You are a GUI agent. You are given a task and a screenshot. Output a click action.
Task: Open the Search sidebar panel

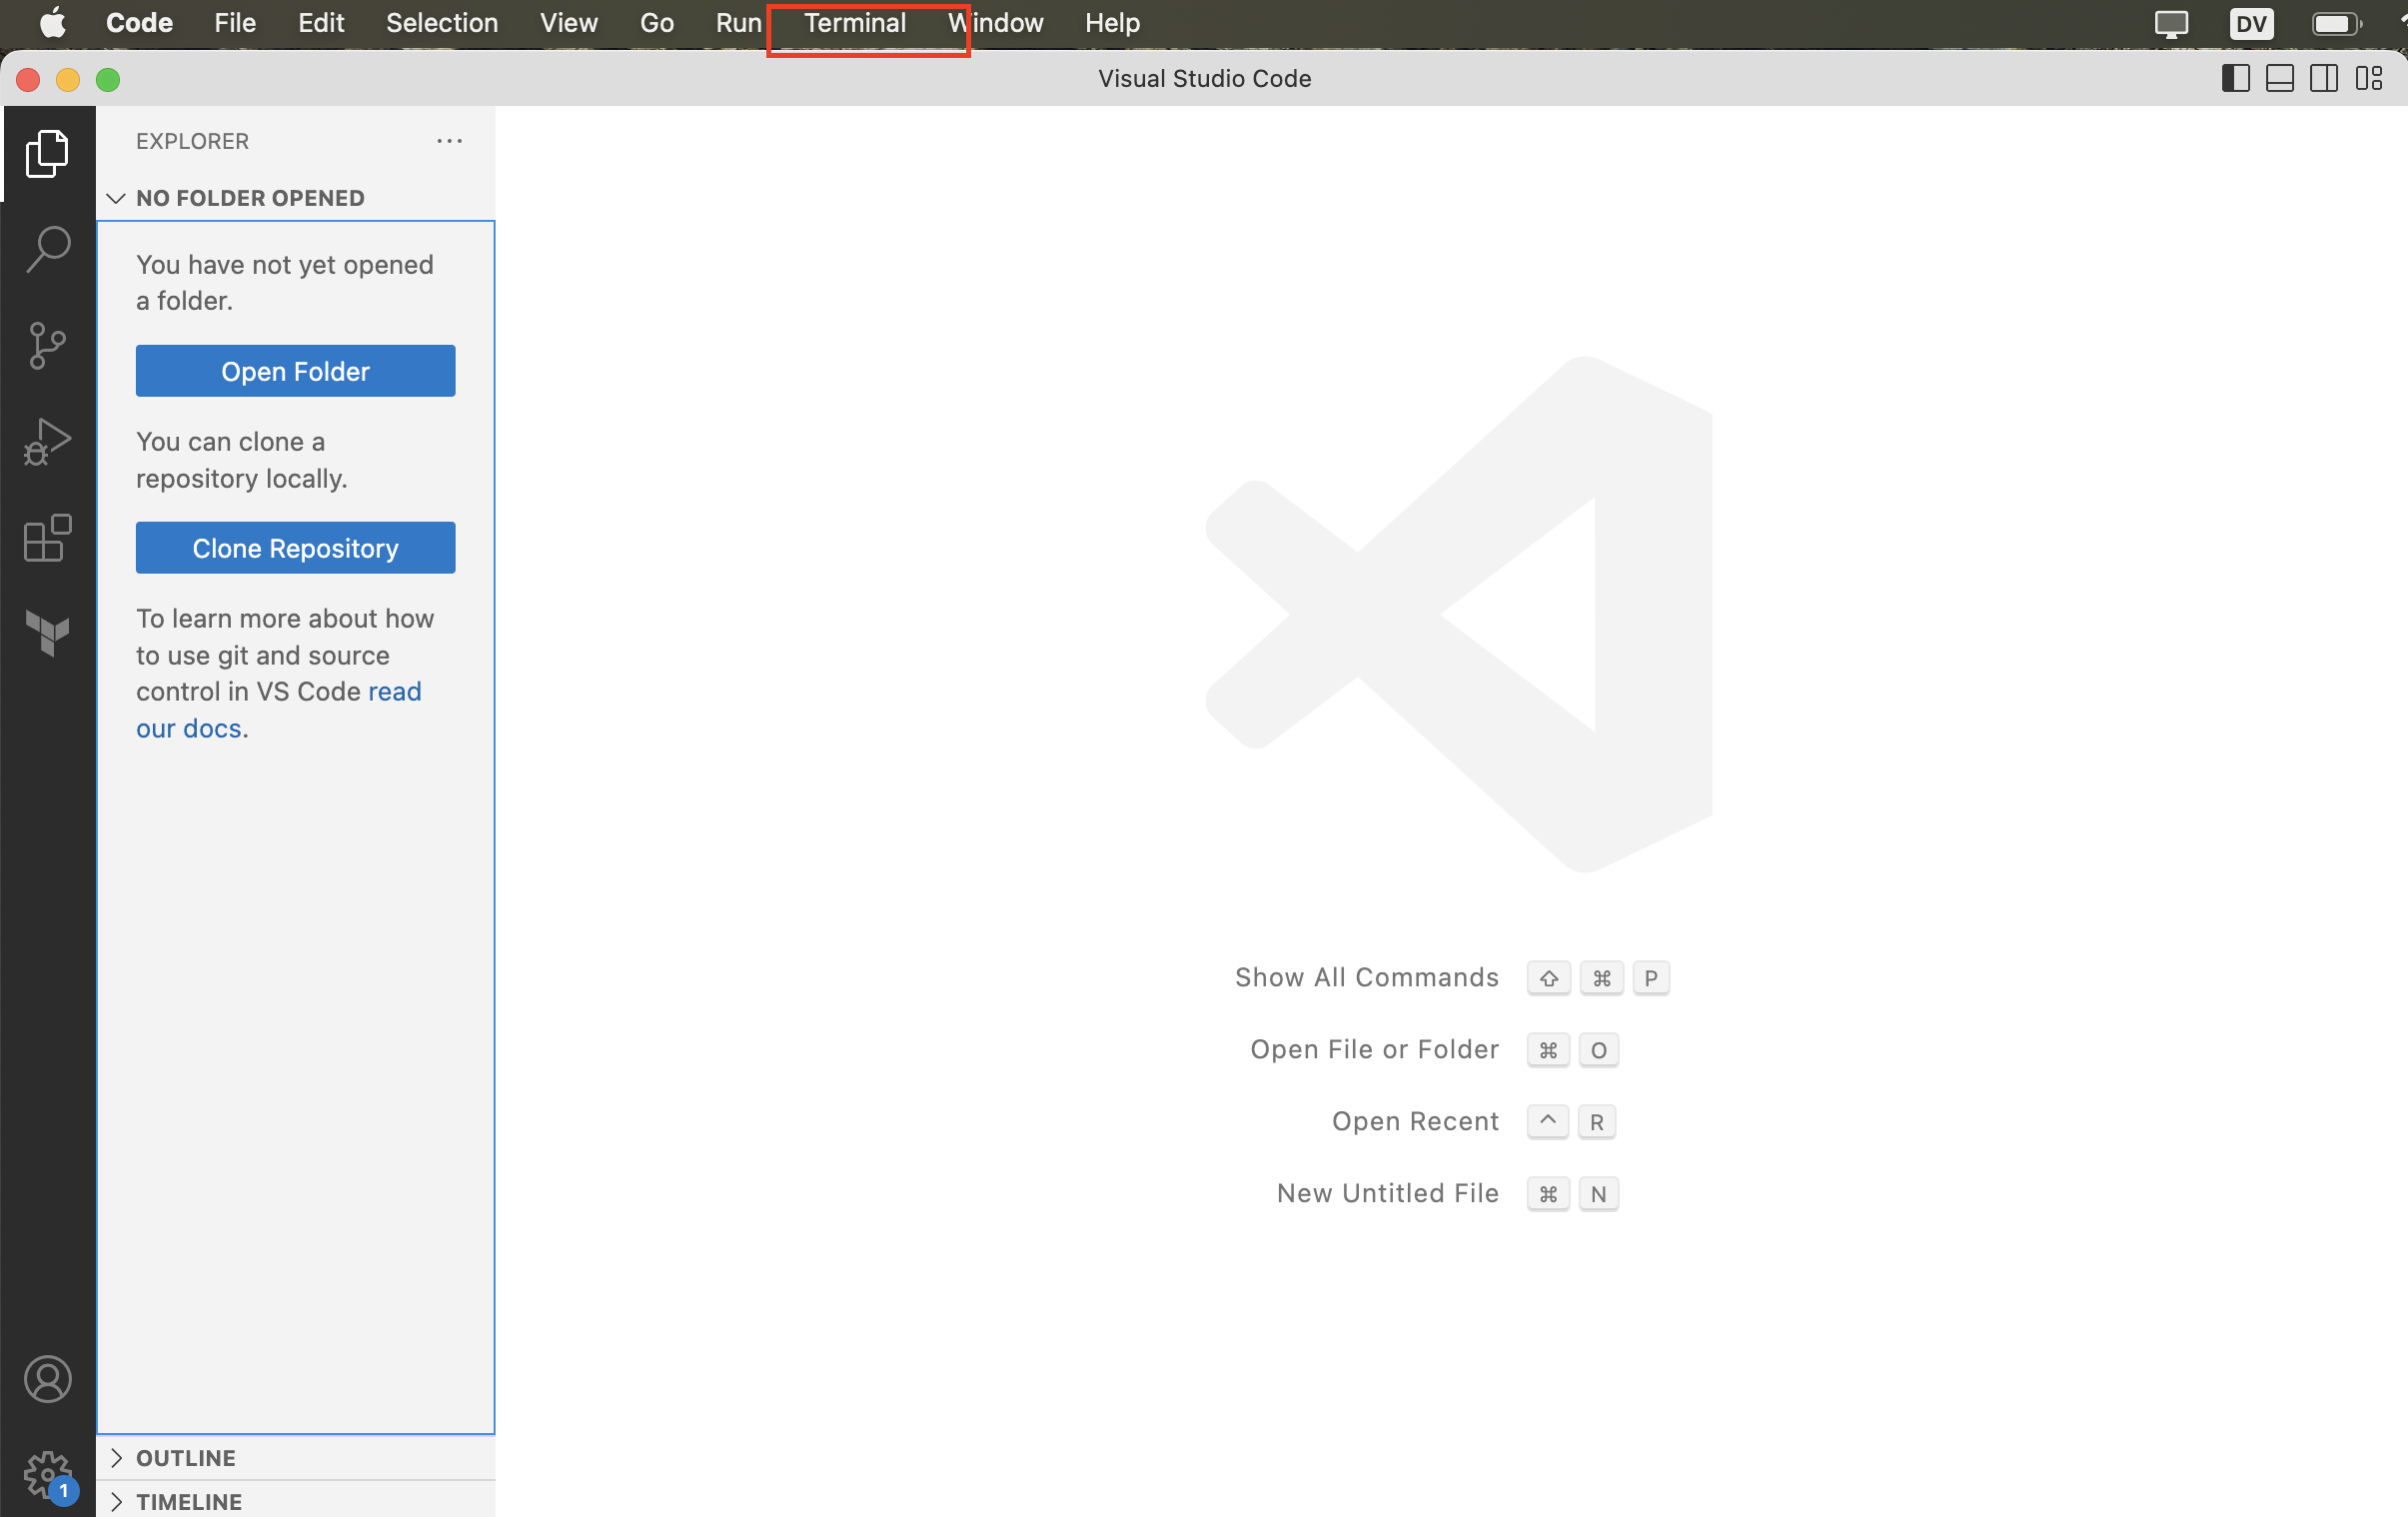tap(47, 247)
